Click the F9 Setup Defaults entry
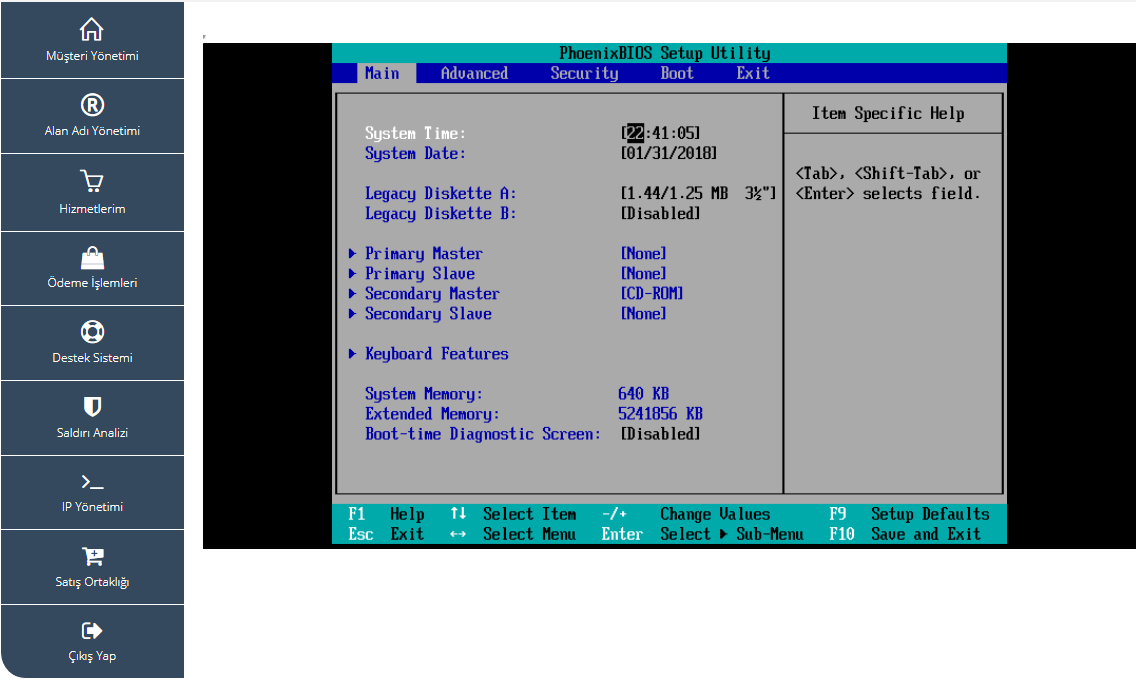 coord(909,514)
